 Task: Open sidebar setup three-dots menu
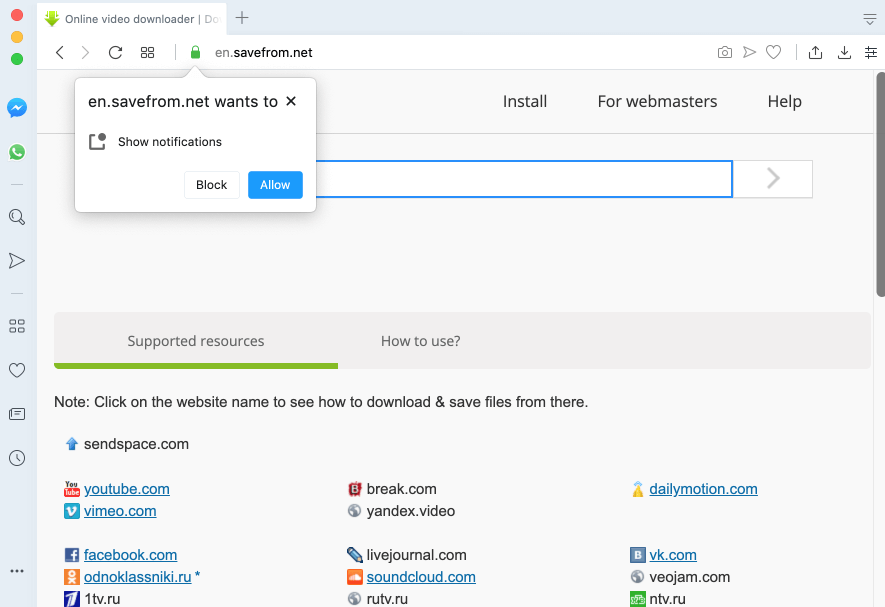(17, 571)
